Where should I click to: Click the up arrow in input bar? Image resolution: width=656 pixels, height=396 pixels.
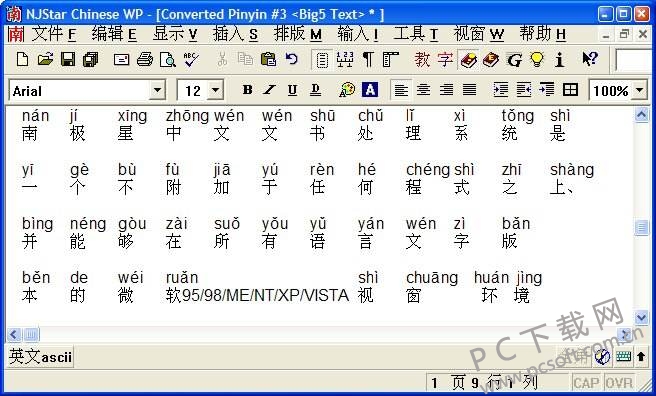point(641,357)
